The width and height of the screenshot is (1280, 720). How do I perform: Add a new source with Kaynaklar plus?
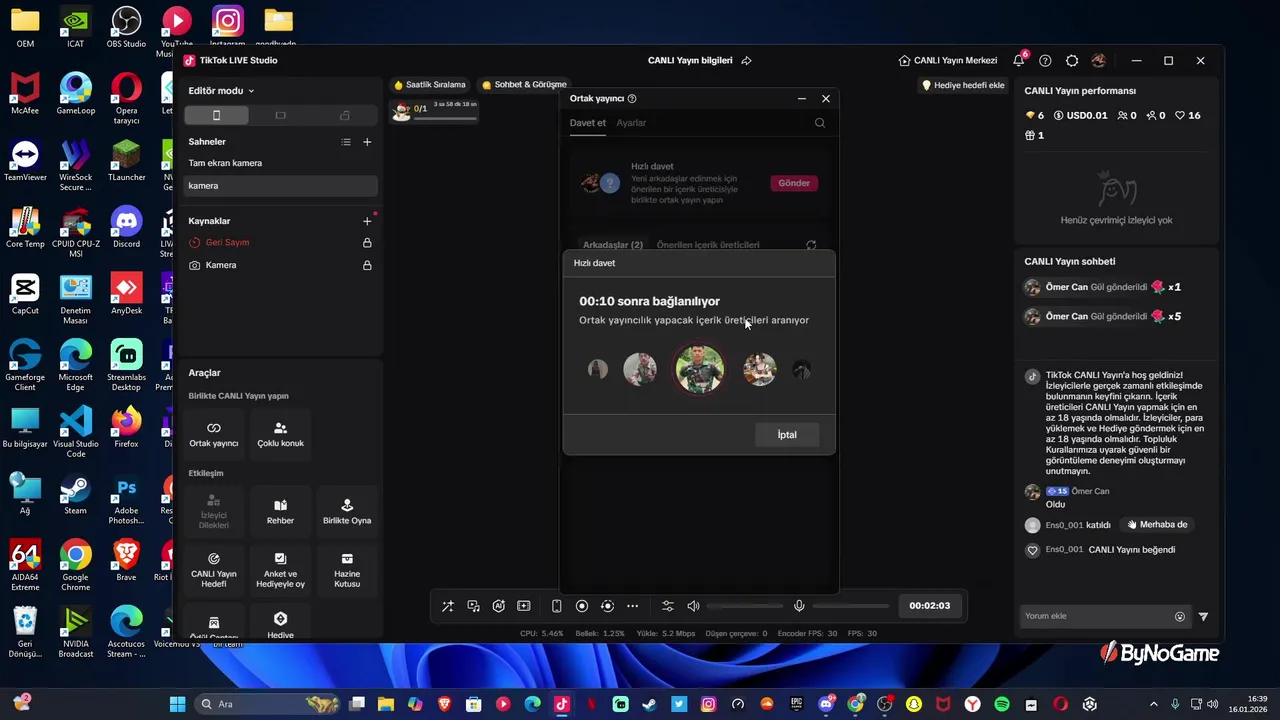click(367, 221)
